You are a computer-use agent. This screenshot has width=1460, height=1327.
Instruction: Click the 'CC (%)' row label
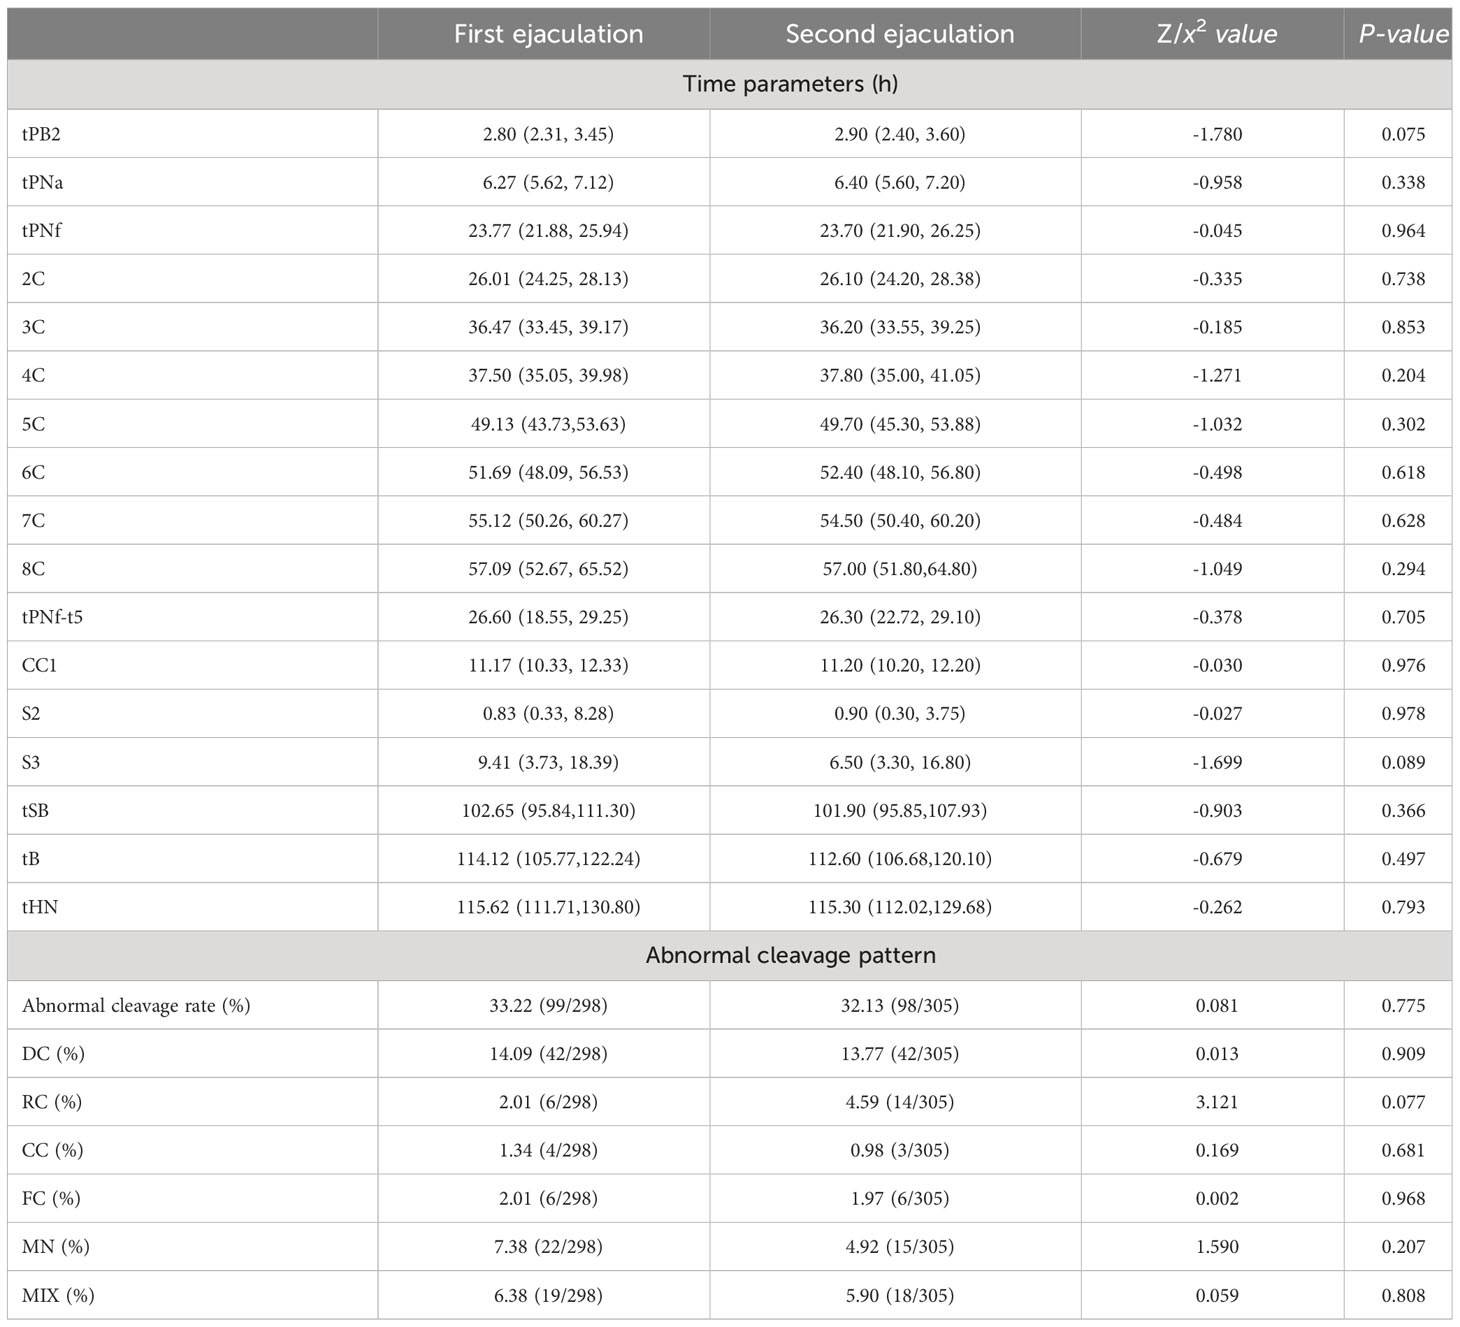click(52, 1151)
